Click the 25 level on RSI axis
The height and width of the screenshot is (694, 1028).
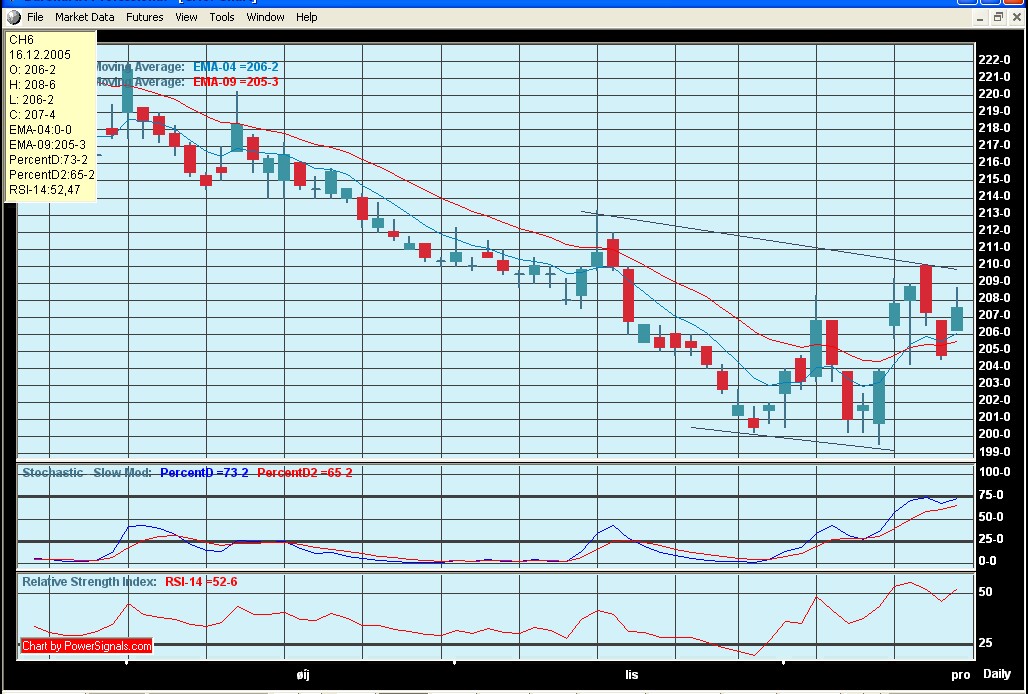[x=985, y=643]
